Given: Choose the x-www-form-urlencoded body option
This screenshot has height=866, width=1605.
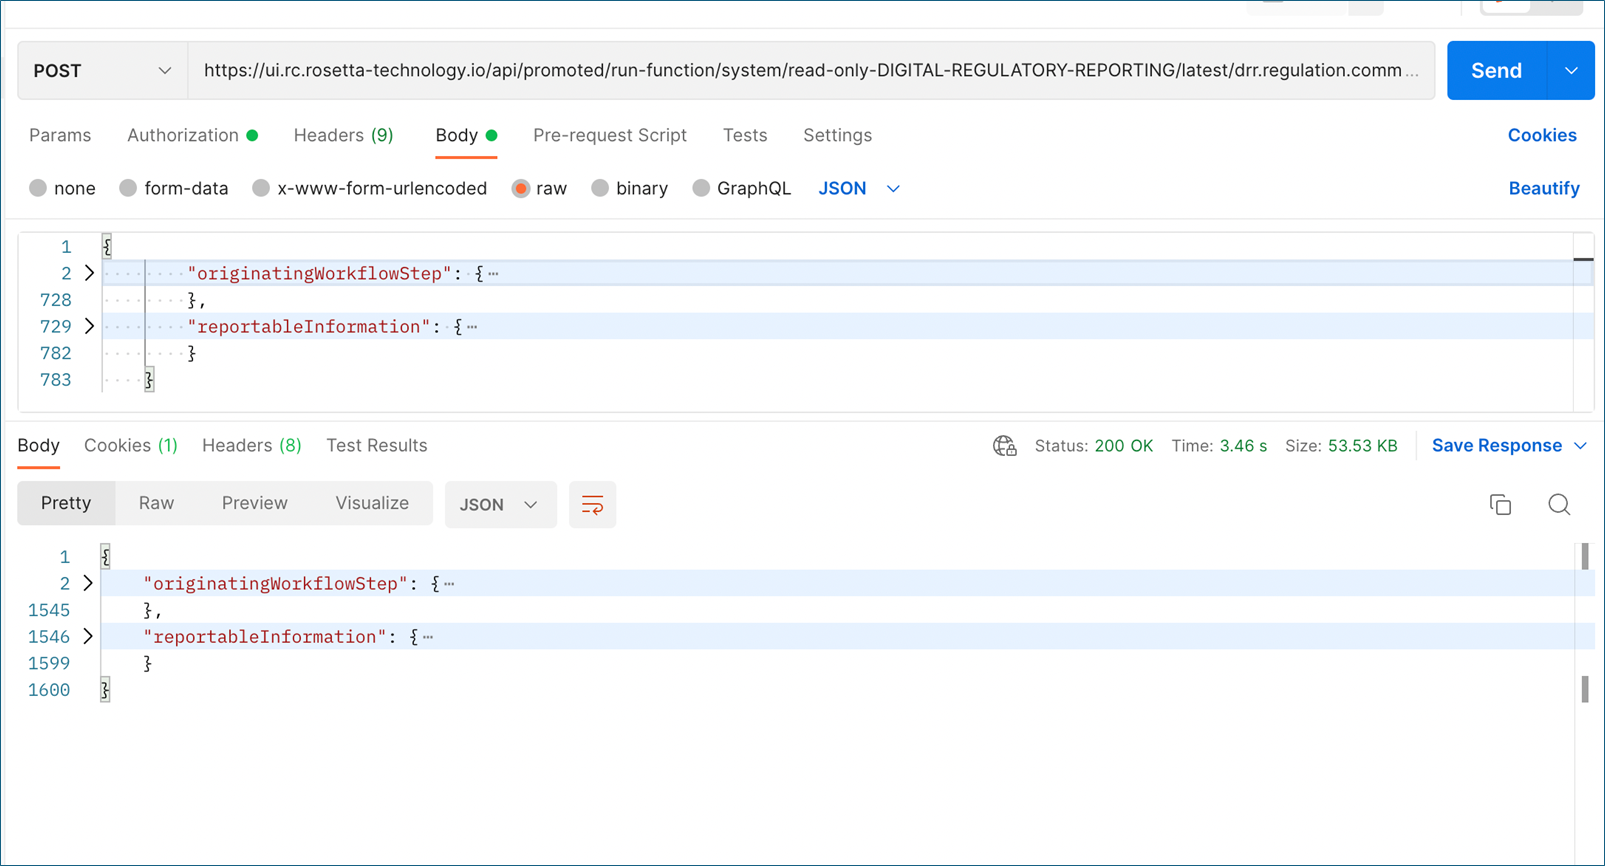Looking at the screenshot, I should click(x=261, y=188).
